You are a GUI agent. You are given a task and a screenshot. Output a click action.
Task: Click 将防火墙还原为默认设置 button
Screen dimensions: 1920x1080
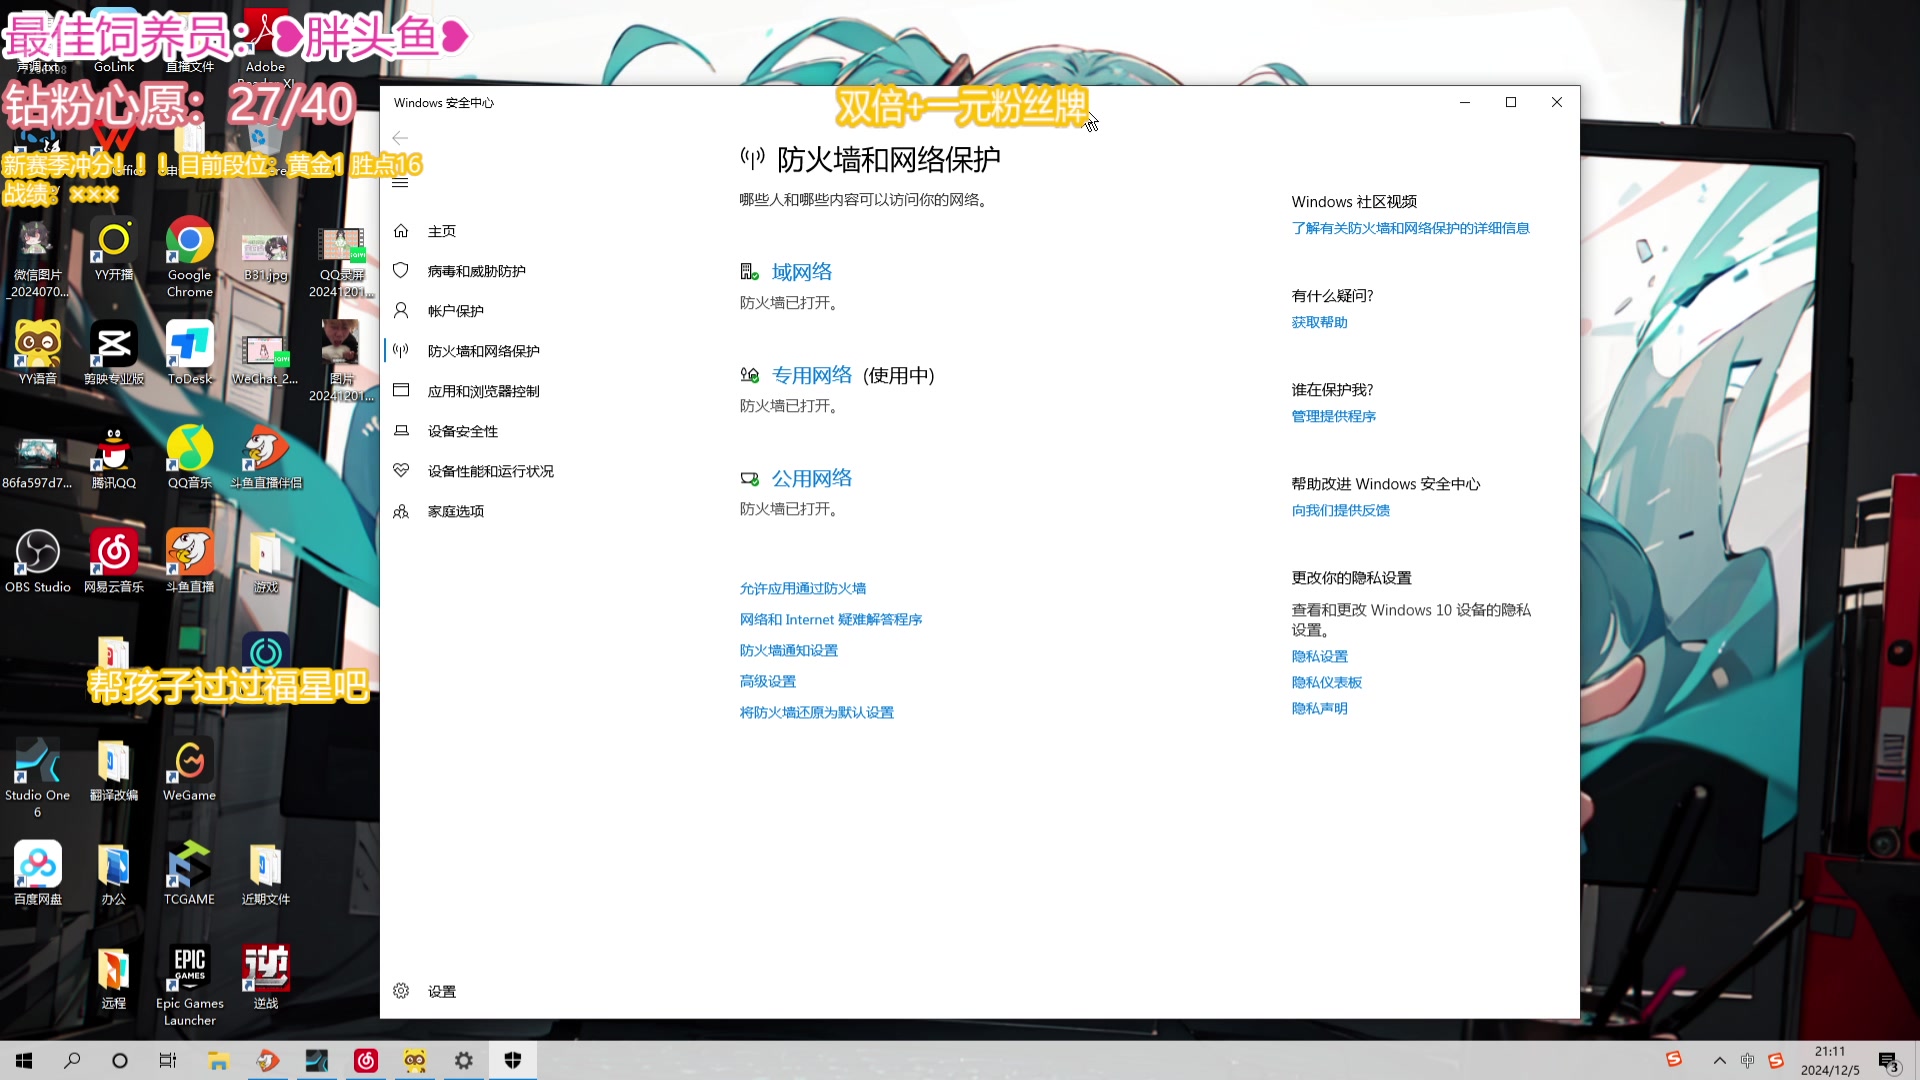coord(816,712)
